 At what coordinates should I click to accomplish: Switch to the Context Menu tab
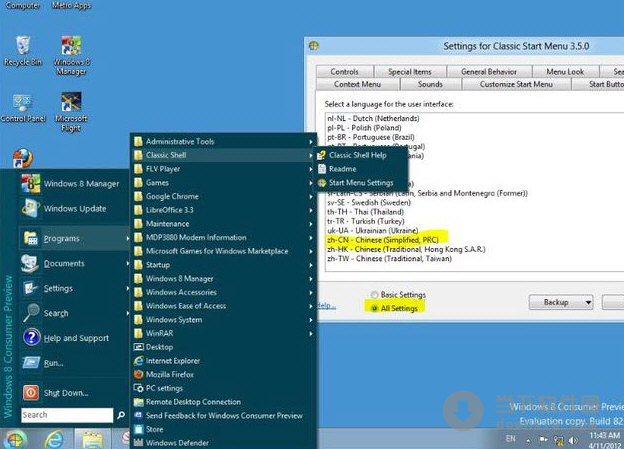click(357, 84)
